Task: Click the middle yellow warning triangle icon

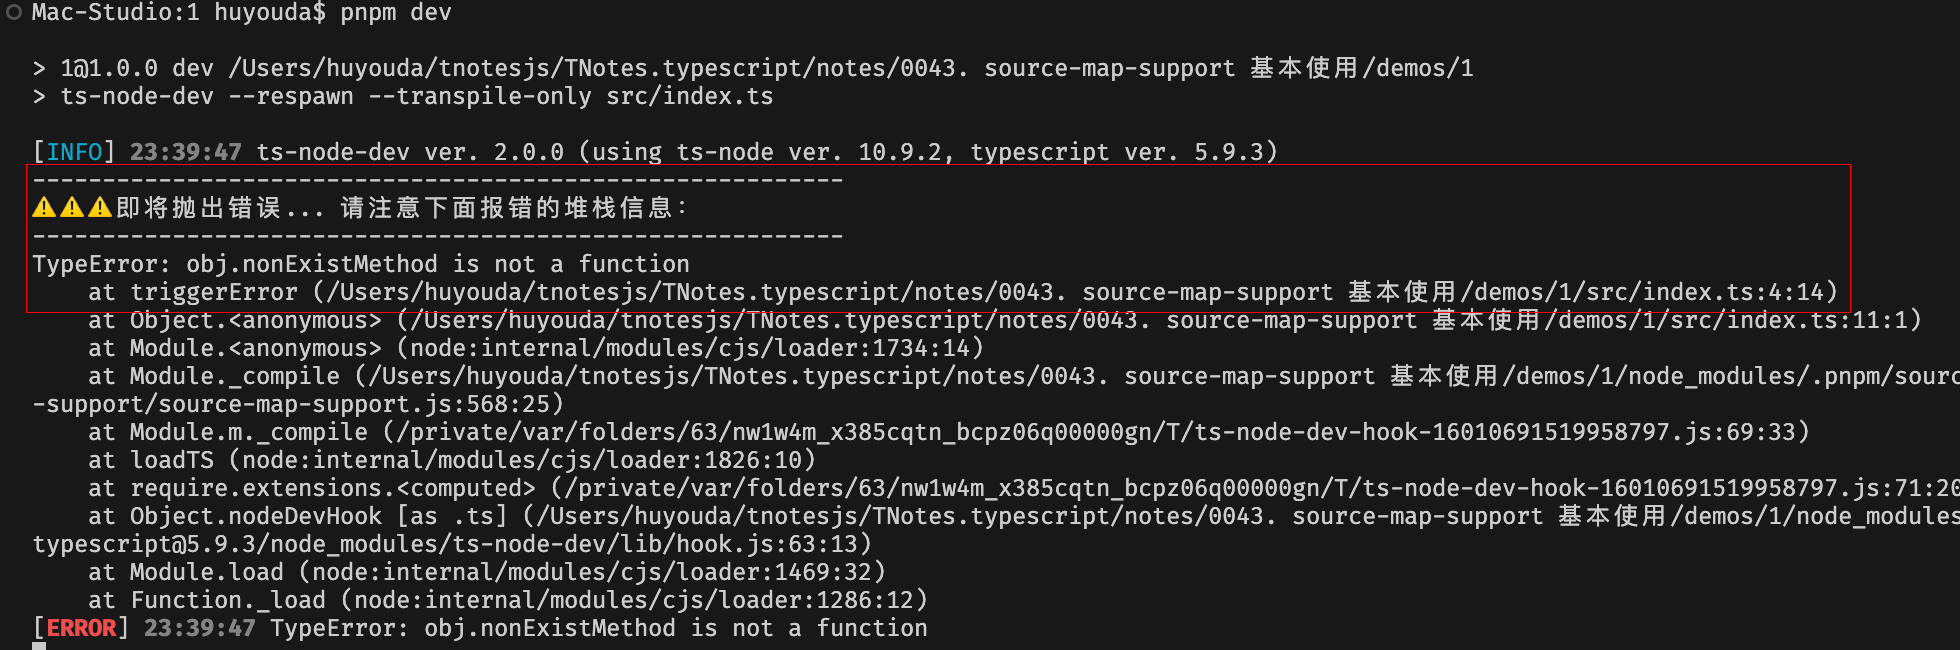Action: click(x=72, y=207)
